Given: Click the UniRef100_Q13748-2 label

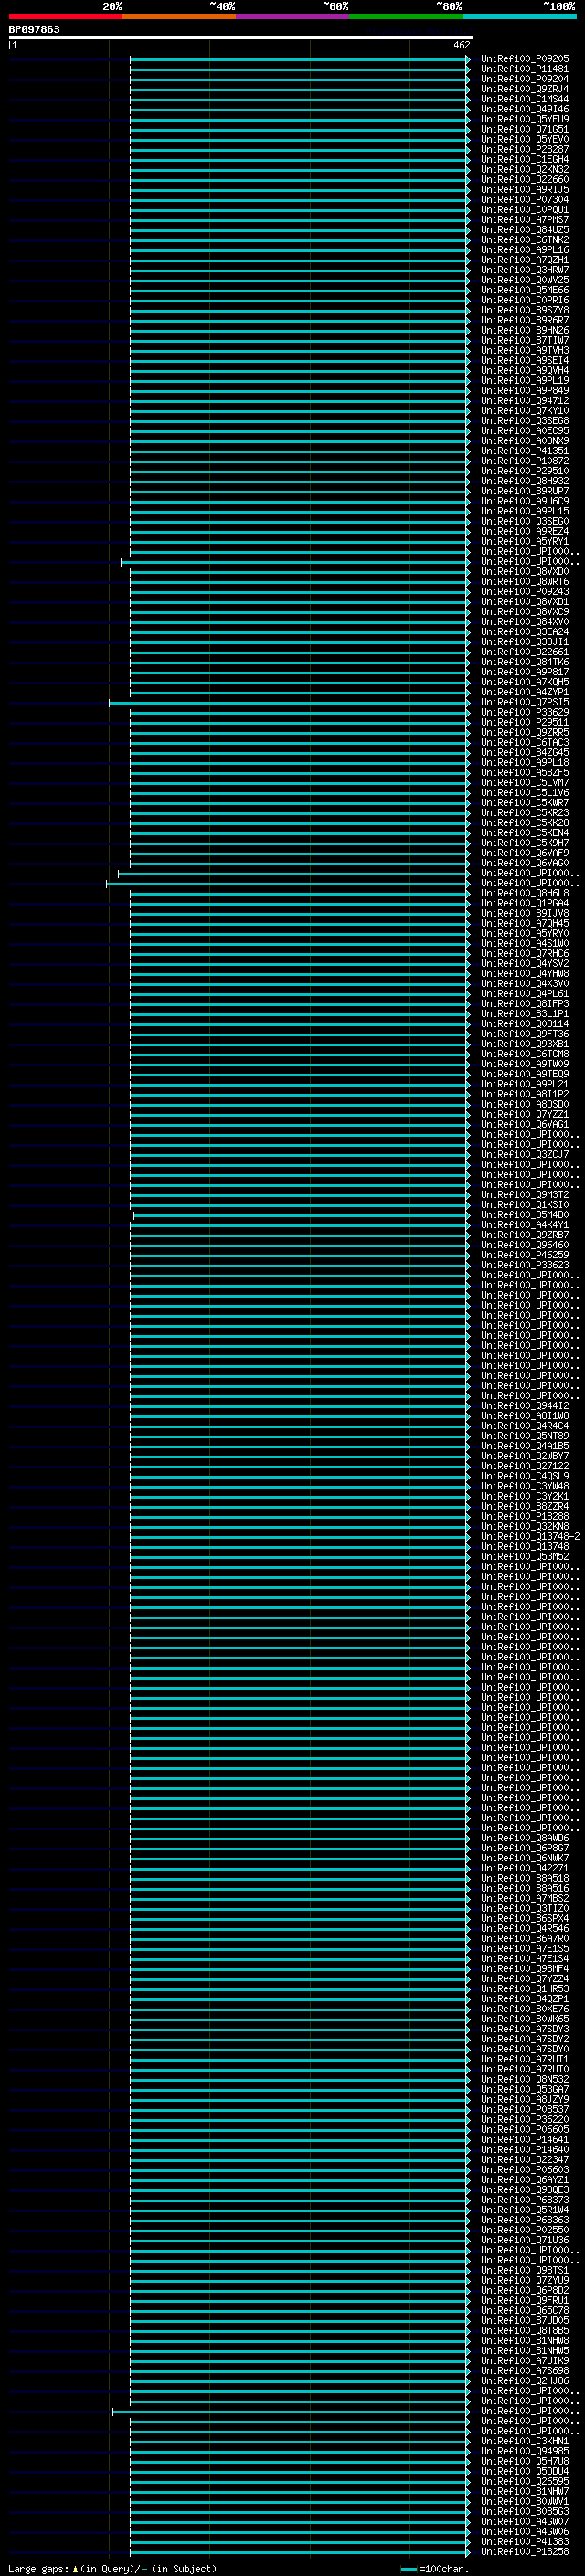Looking at the screenshot, I should point(530,1537).
